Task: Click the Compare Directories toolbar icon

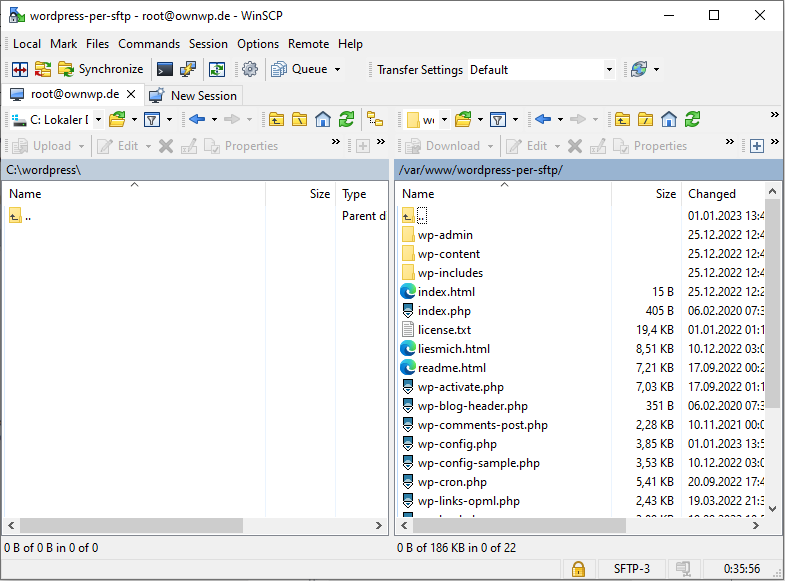Action: (x=20, y=69)
